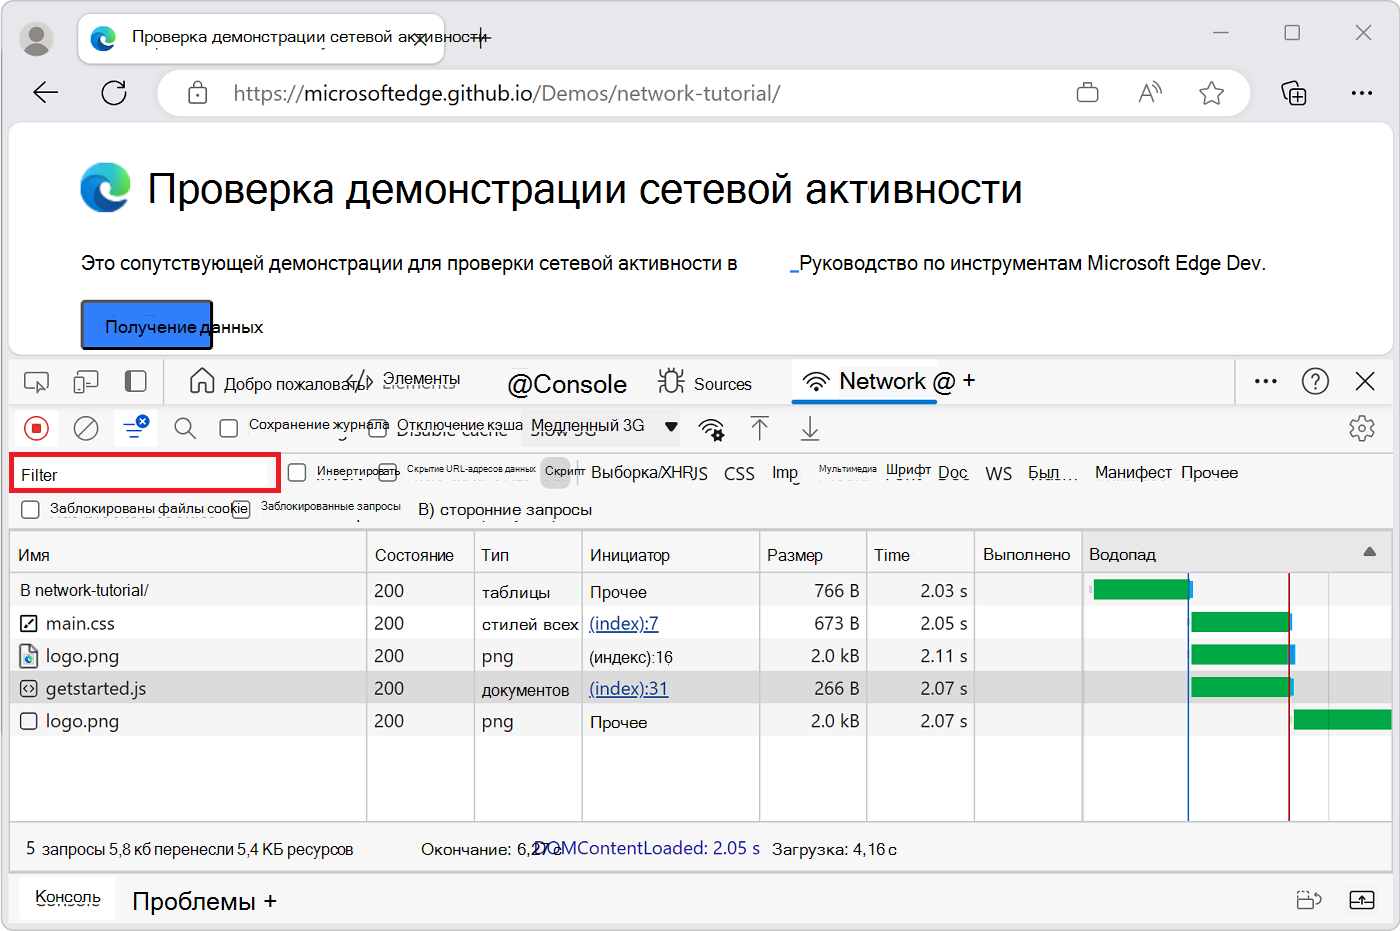Image resolution: width=1400 pixels, height=931 pixels.
Task: Toggle the device emulation mode
Action: point(86,382)
